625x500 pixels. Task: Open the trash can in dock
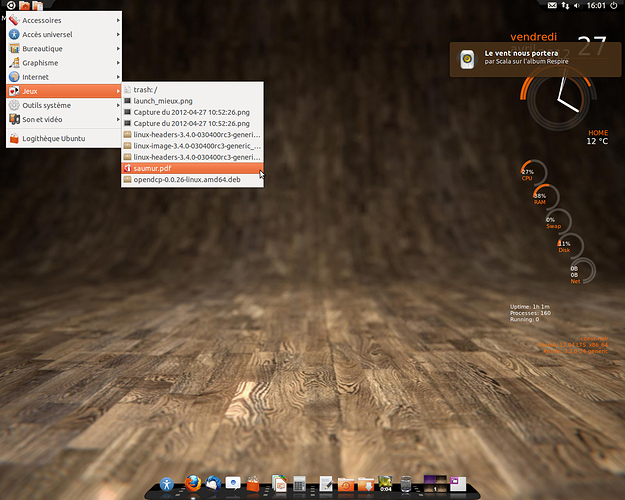(406, 484)
